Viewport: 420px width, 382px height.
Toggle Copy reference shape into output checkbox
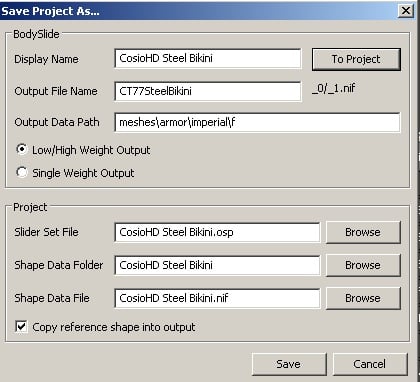[21, 327]
